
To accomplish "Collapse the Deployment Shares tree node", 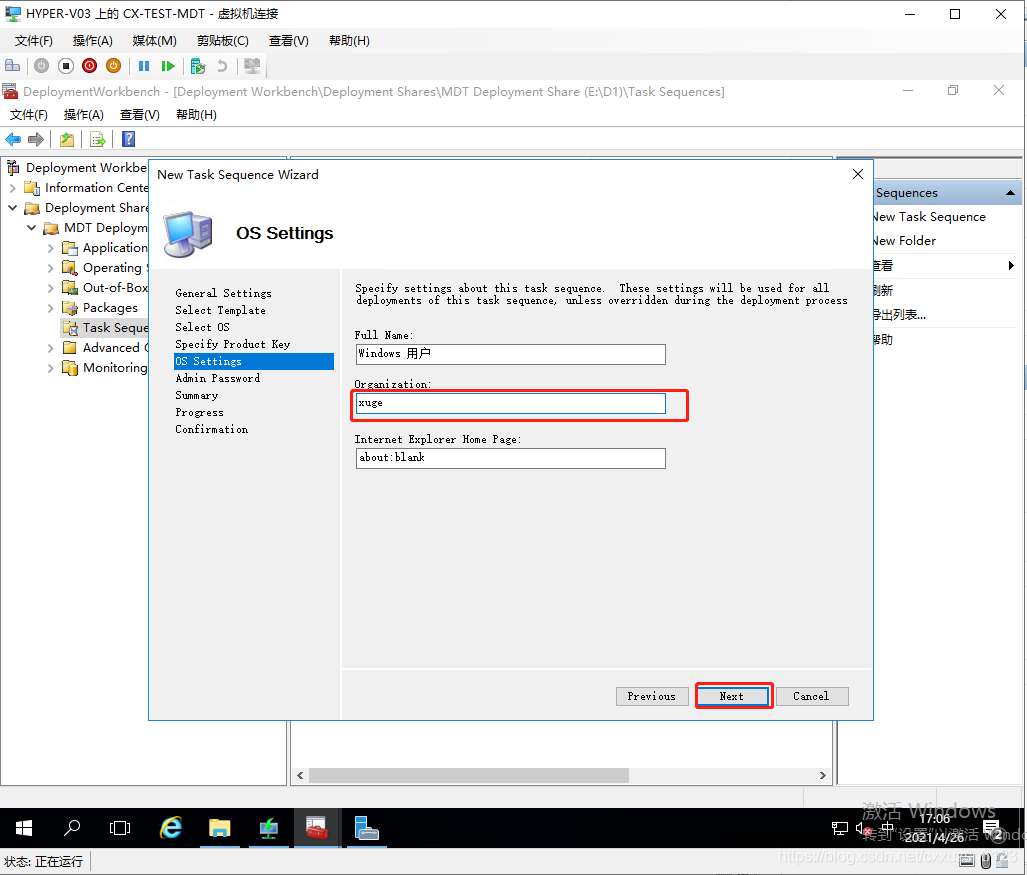I will tap(12, 208).
